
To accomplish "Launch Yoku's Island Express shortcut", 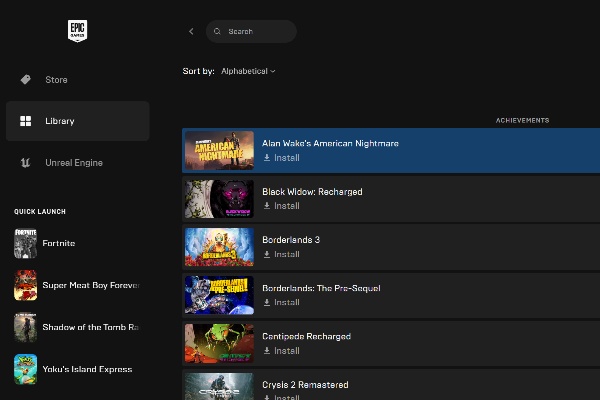I will [x=87, y=369].
